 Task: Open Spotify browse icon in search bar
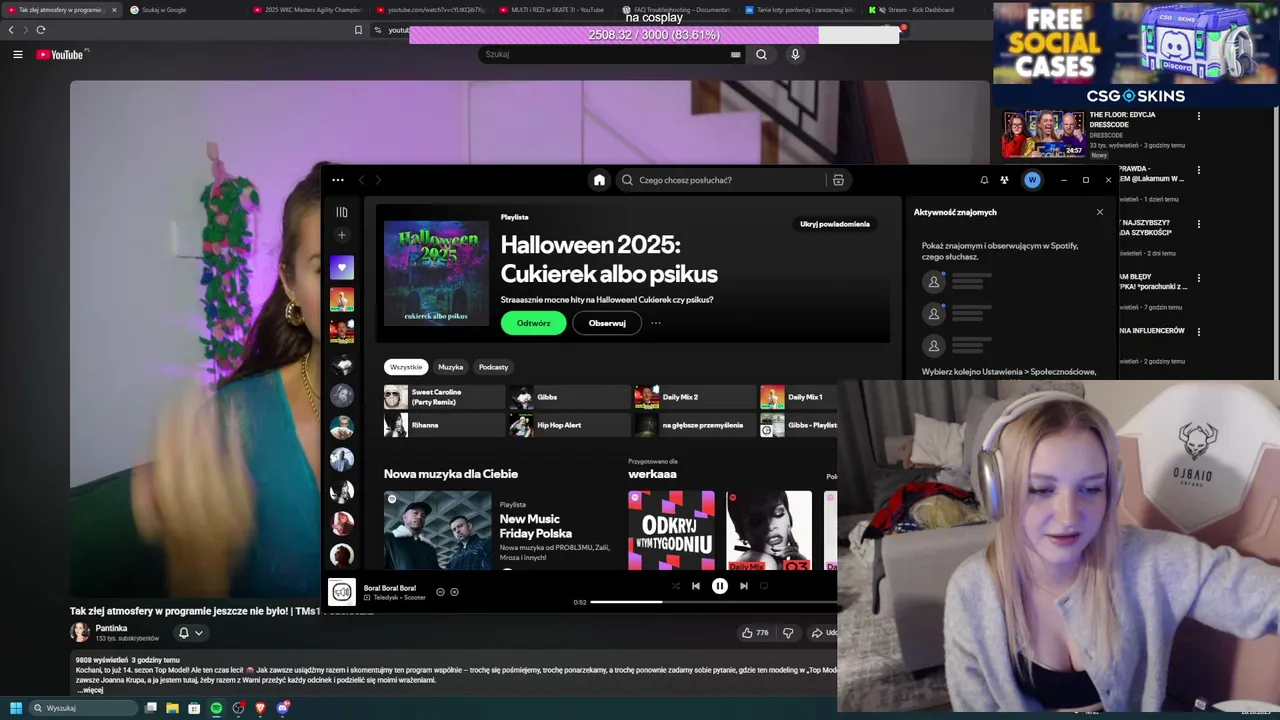838,180
